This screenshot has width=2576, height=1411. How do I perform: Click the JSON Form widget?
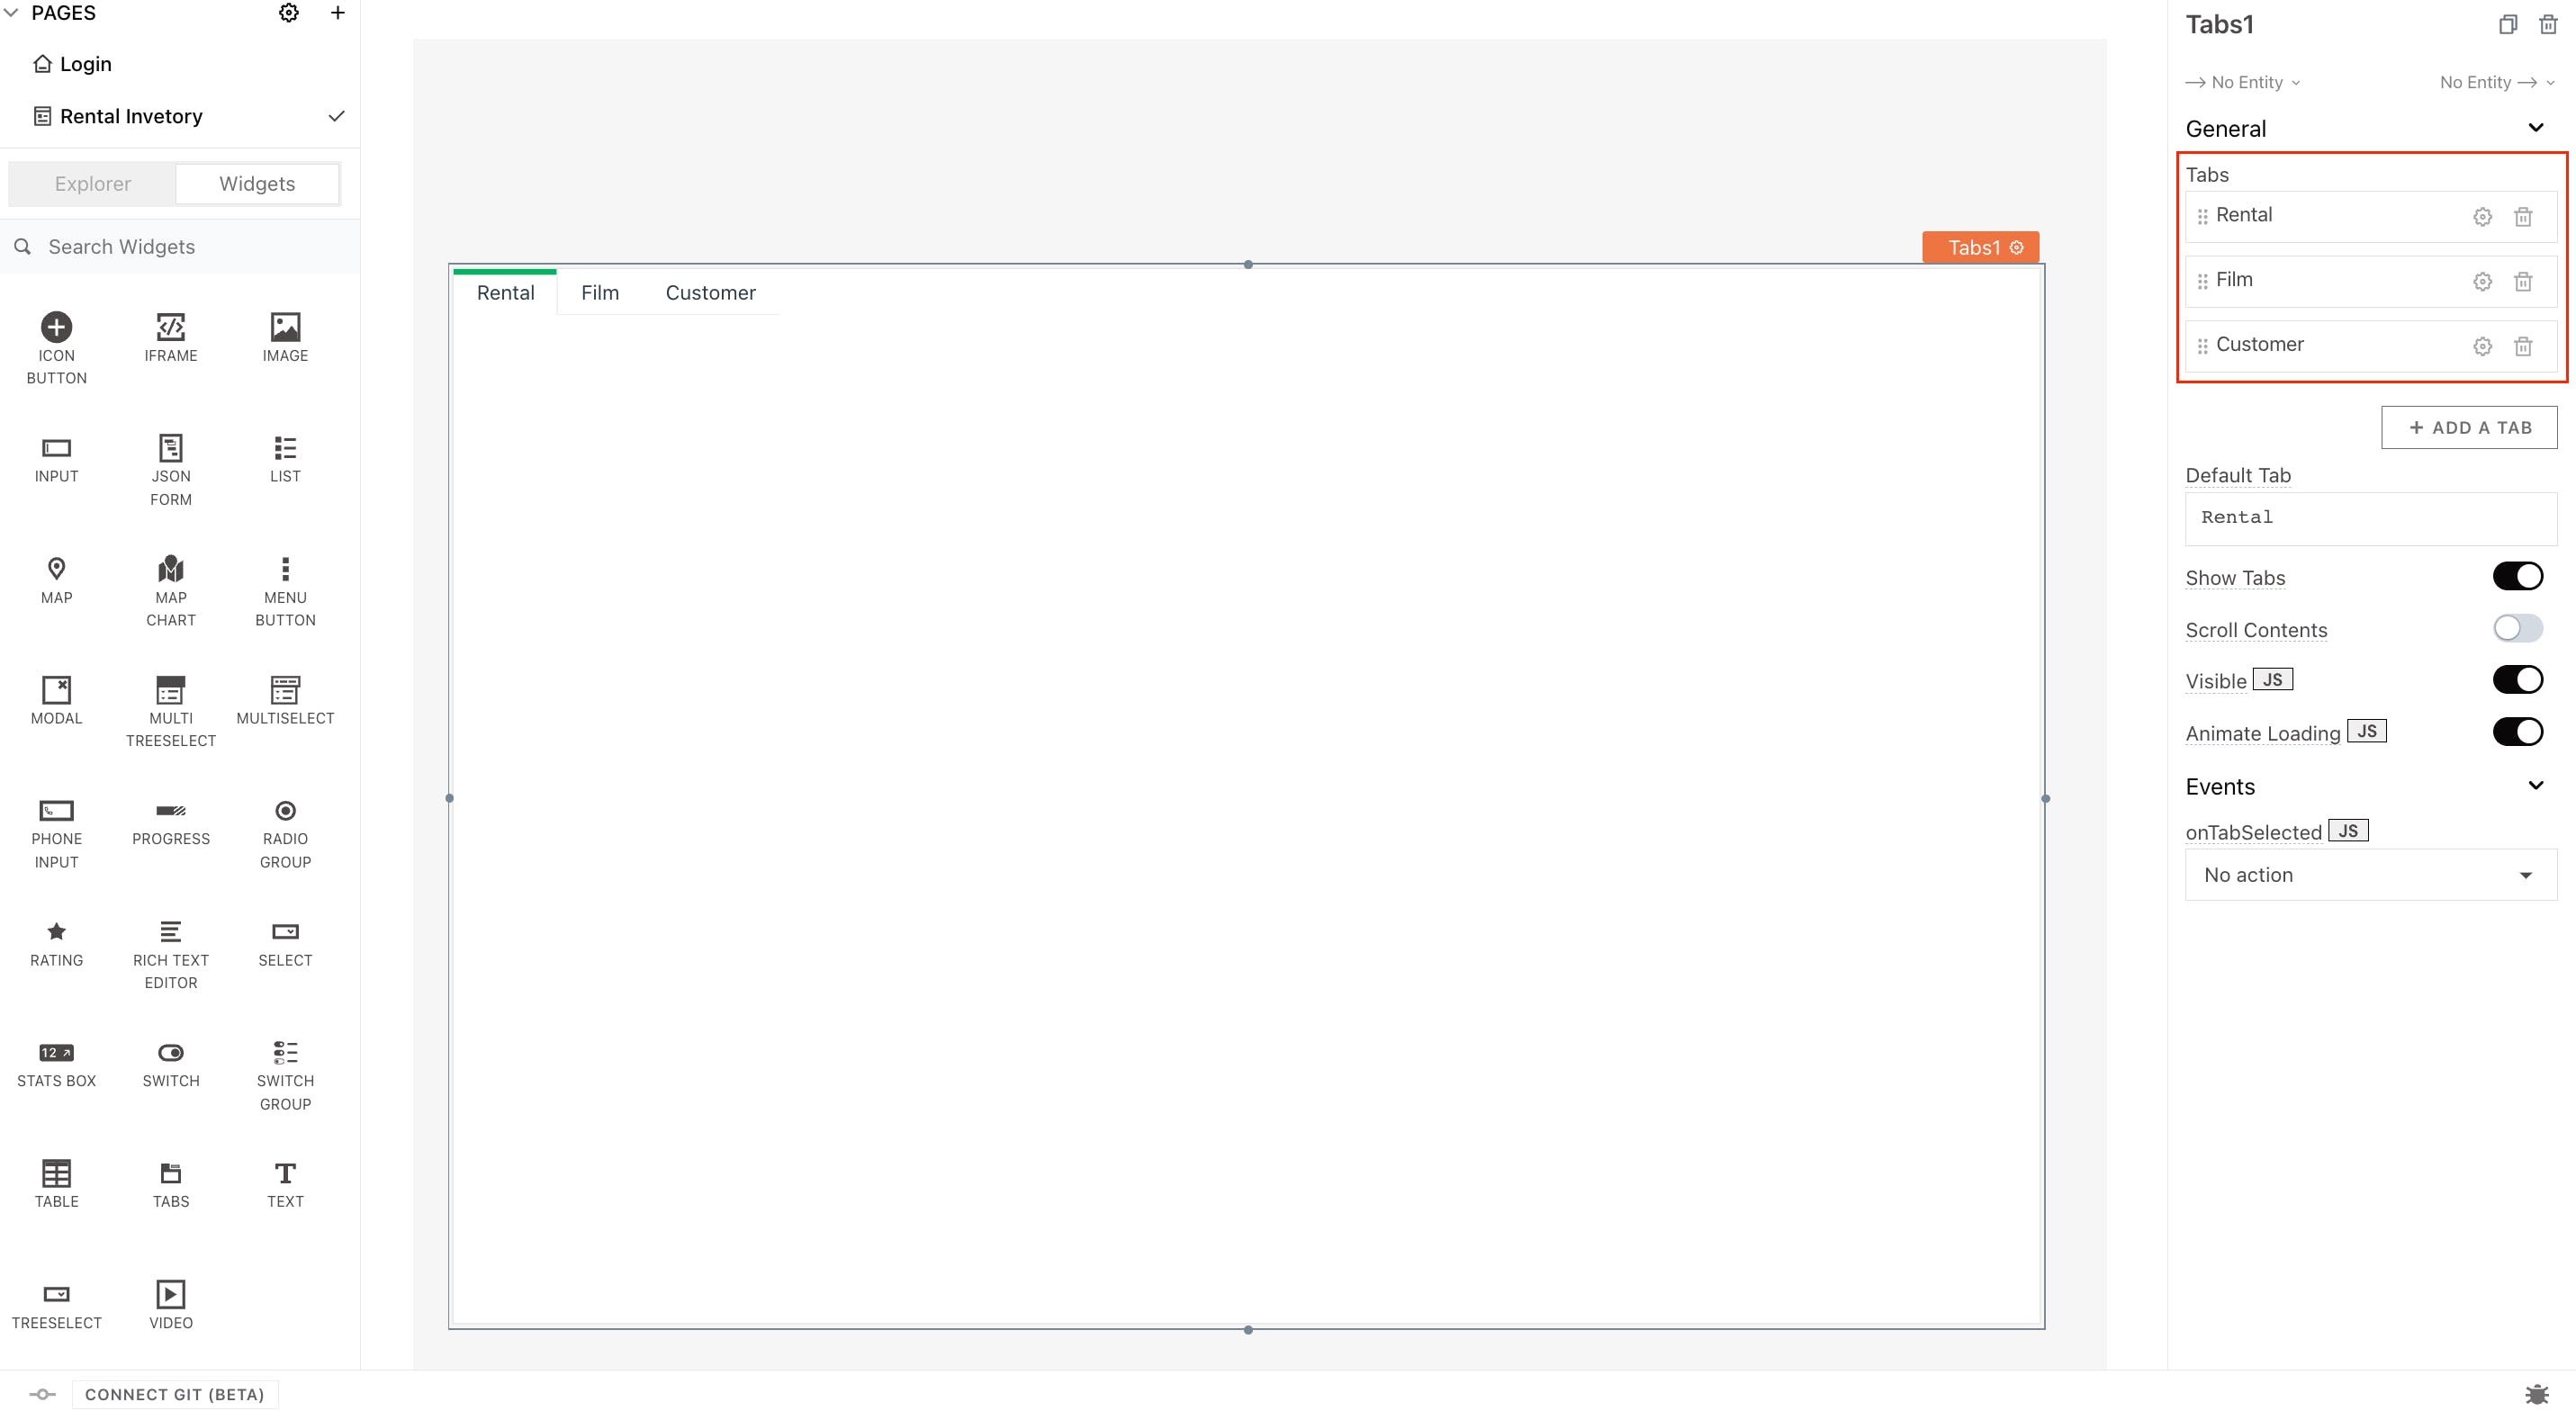pos(170,448)
